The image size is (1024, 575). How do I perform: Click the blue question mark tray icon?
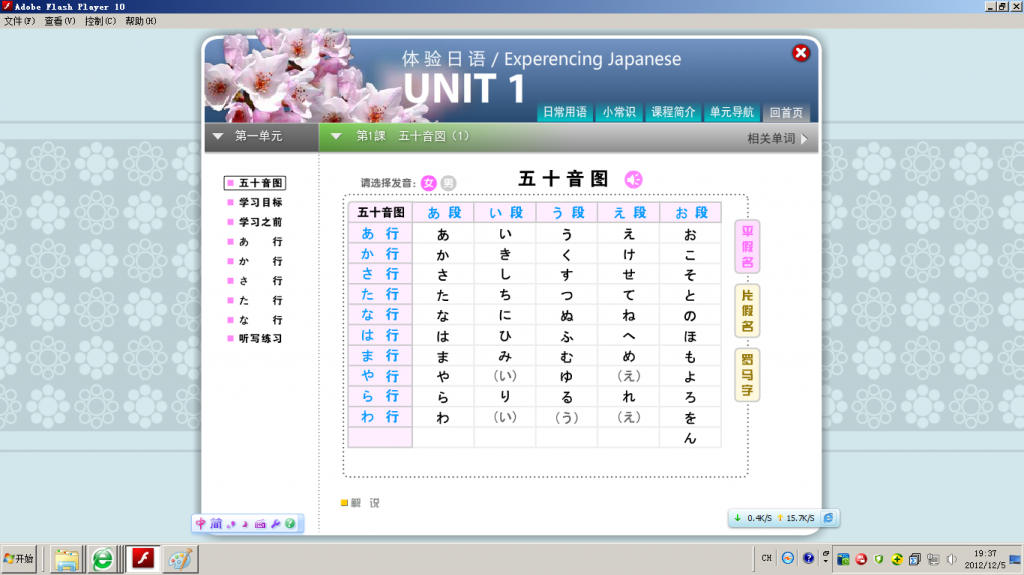click(808, 558)
